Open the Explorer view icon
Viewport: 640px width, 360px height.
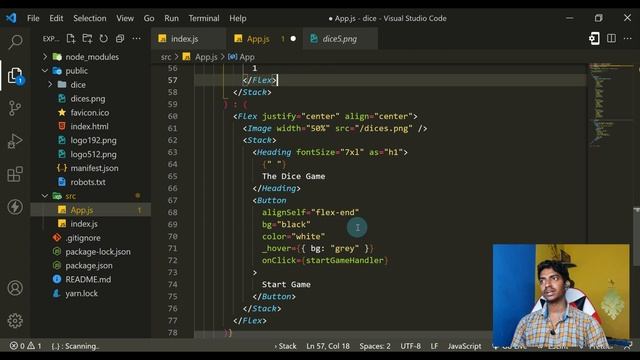[x=15, y=76]
